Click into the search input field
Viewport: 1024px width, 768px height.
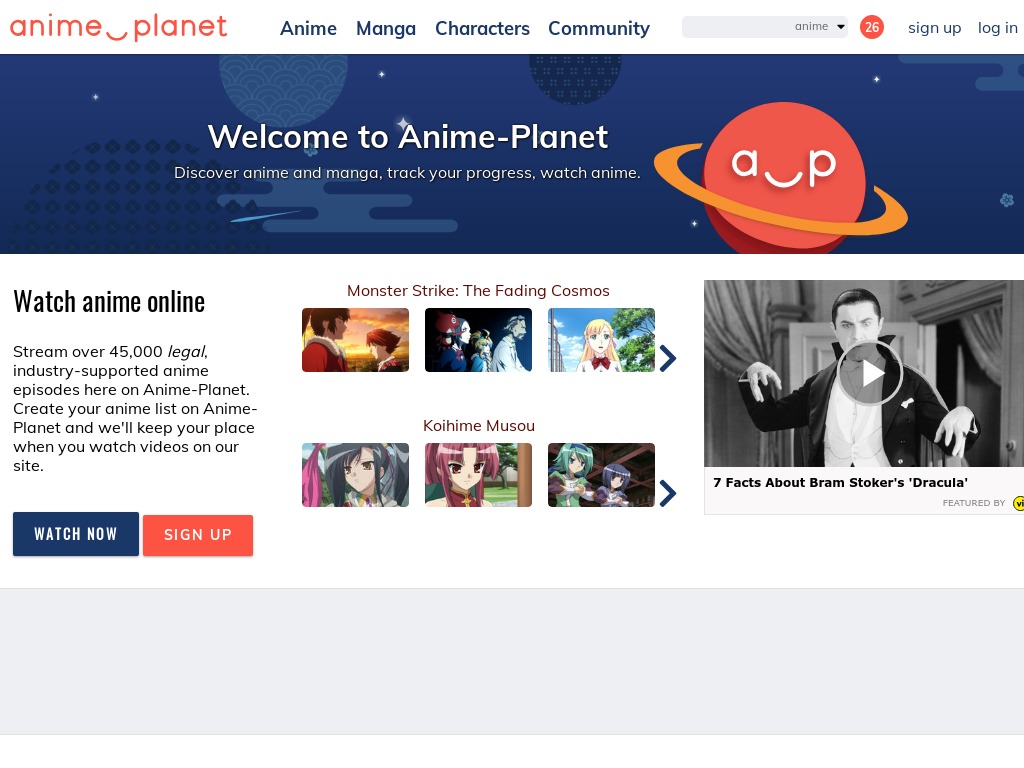tap(736, 27)
